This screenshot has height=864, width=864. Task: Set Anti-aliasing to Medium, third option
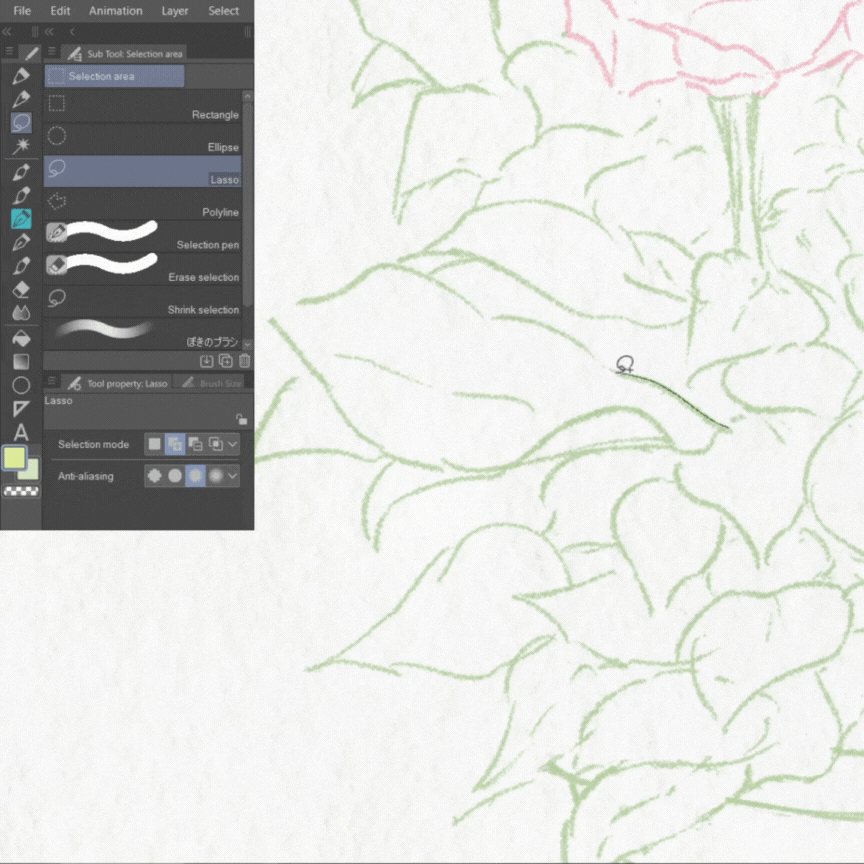[x=196, y=476]
